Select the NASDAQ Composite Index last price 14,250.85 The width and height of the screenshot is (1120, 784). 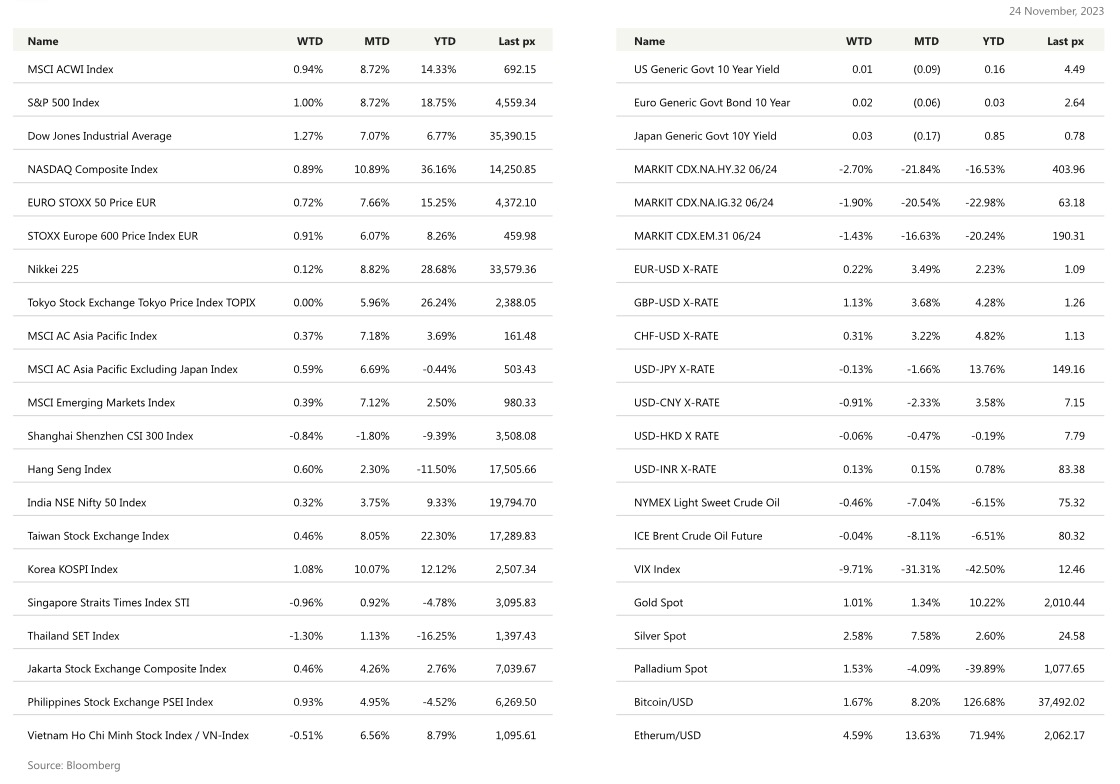pyautogui.click(x=506, y=169)
